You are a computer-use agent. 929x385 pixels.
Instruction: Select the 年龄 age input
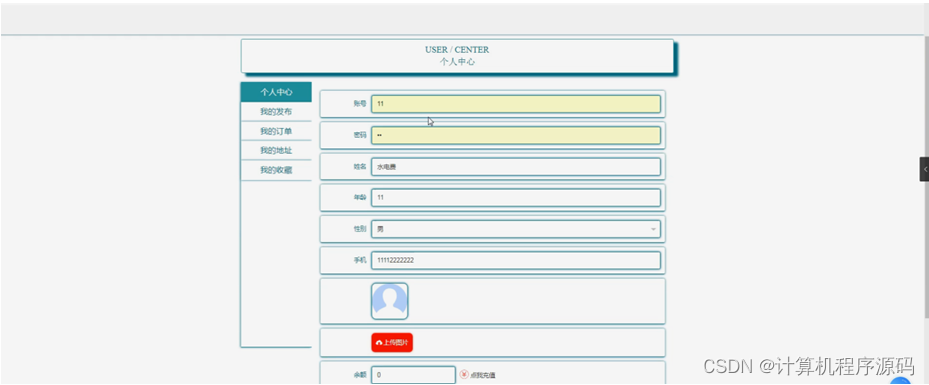click(516, 197)
